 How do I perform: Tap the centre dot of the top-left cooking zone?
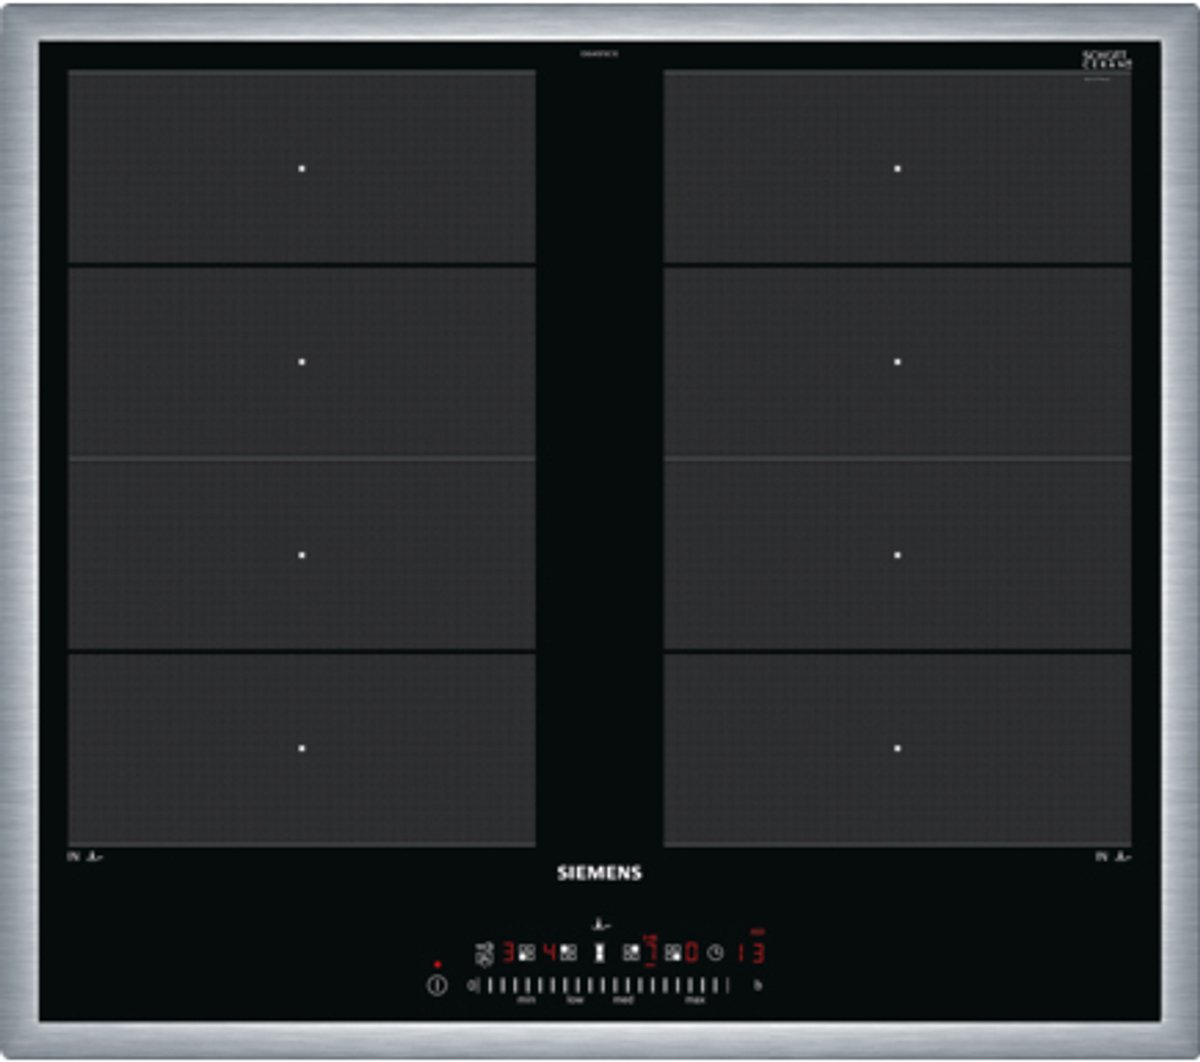click(301, 168)
